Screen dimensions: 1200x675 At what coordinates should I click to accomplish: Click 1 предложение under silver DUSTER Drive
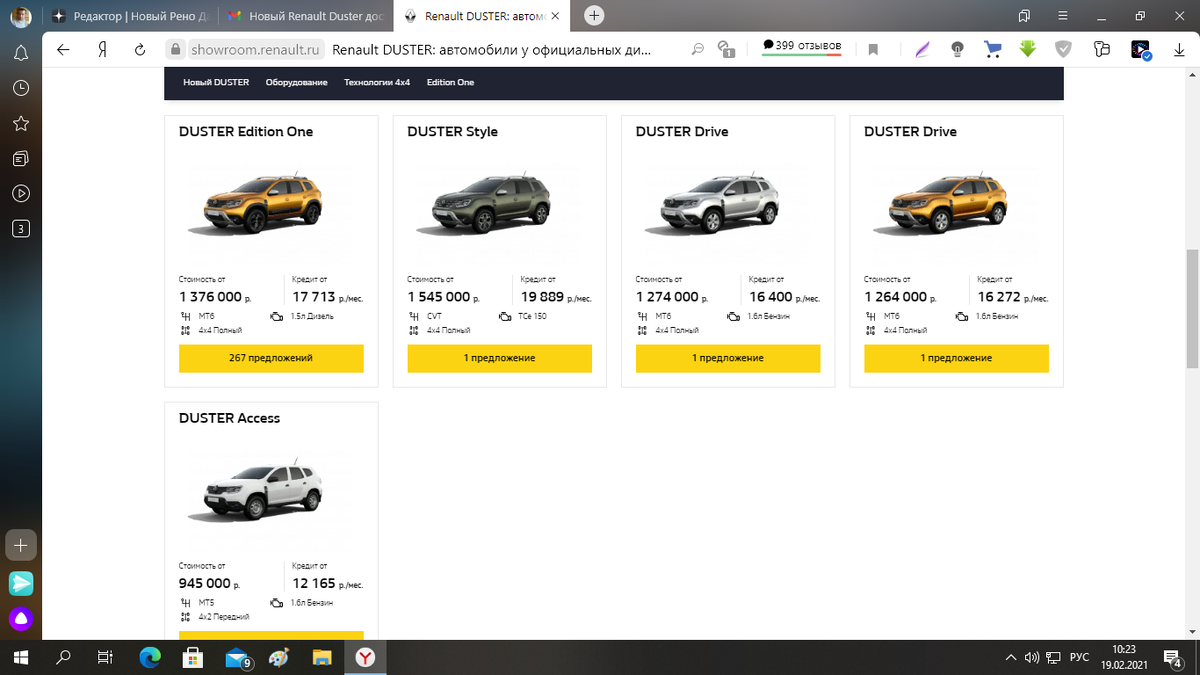pyautogui.click(x=728, y=358)
